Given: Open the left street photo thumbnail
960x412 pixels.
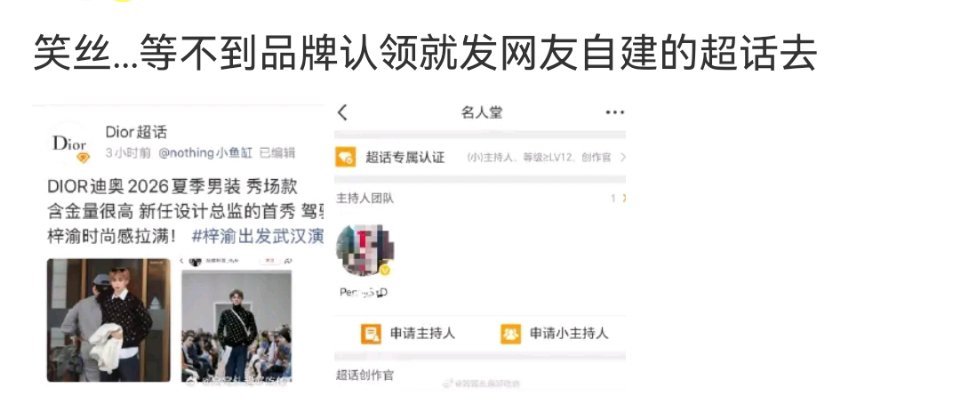Looking at the screenshot, I should tap(108, 320).
